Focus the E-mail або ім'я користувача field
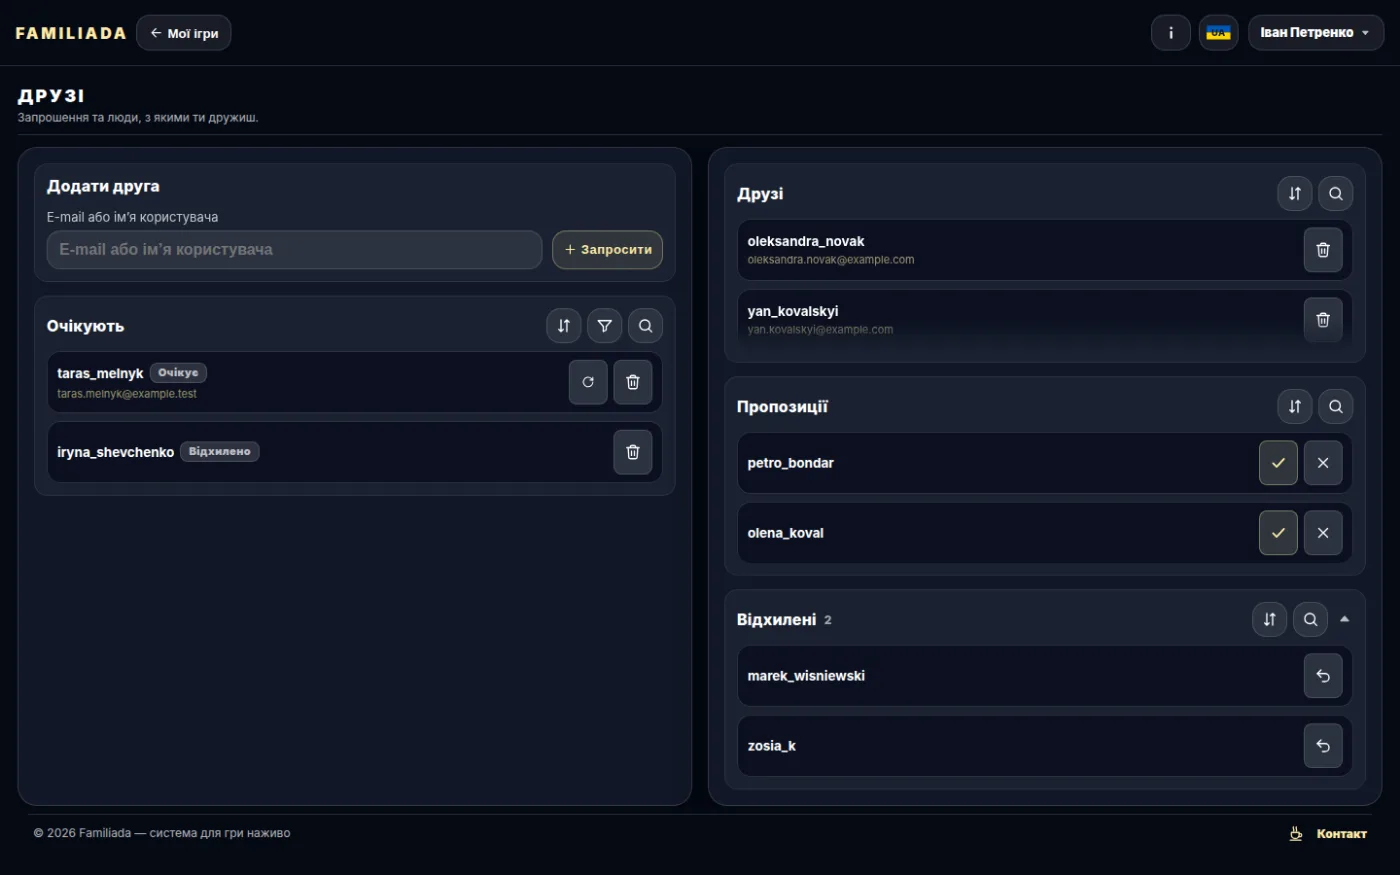 coord(294,250)
